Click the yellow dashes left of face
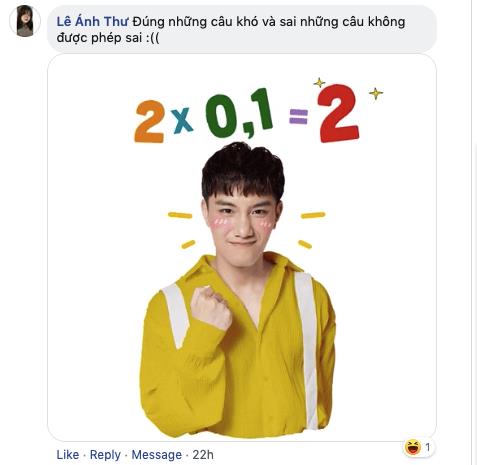The height and width of the screenshot is (465, 477). [x=184, y=230]
